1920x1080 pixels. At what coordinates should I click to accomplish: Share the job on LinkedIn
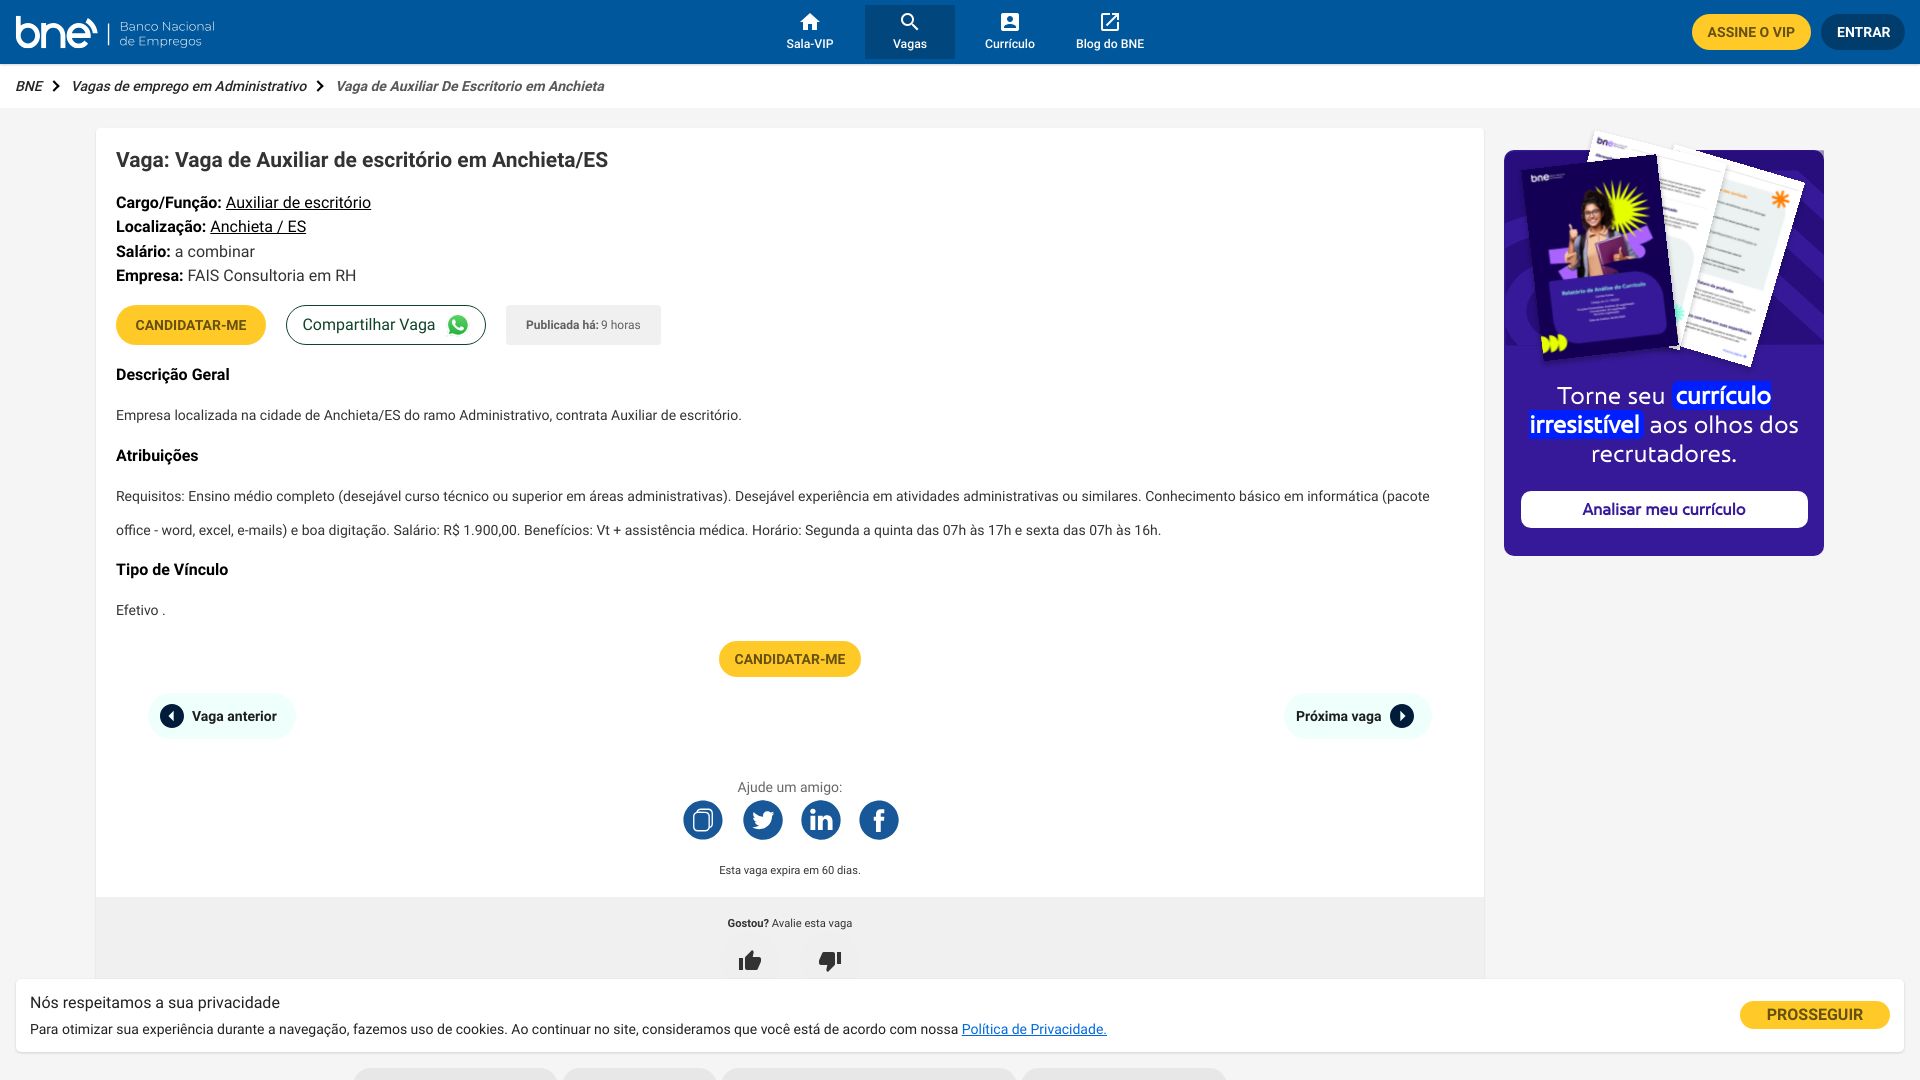coord(821,820)
